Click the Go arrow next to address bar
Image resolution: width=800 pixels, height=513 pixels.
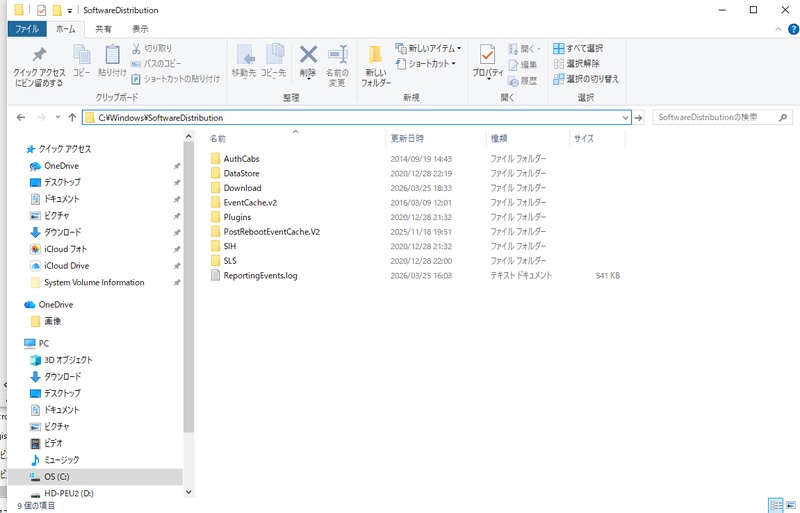[638, 118]
